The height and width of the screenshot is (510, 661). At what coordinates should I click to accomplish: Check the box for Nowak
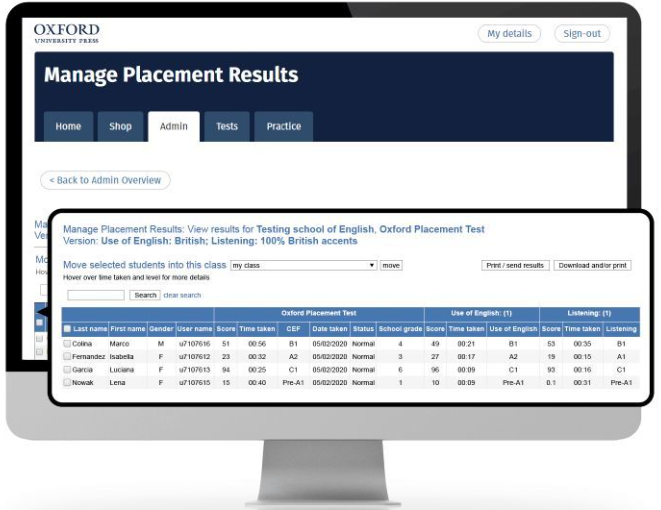67,383
